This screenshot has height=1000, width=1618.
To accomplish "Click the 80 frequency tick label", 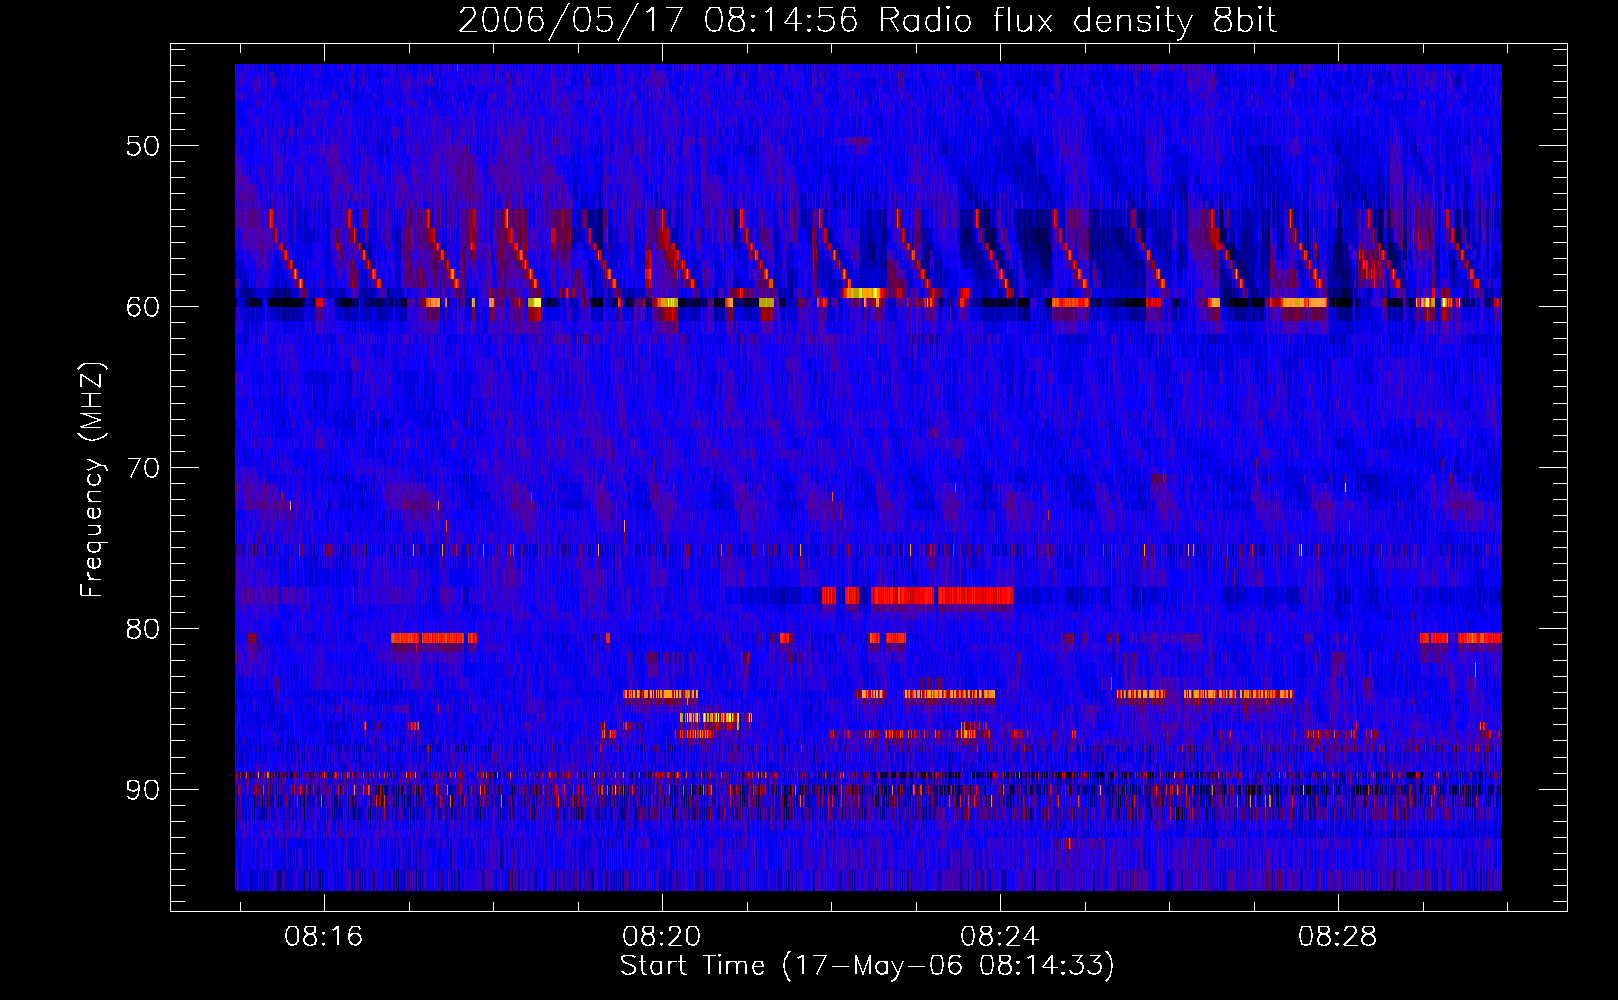I will (x=143, y=629).
